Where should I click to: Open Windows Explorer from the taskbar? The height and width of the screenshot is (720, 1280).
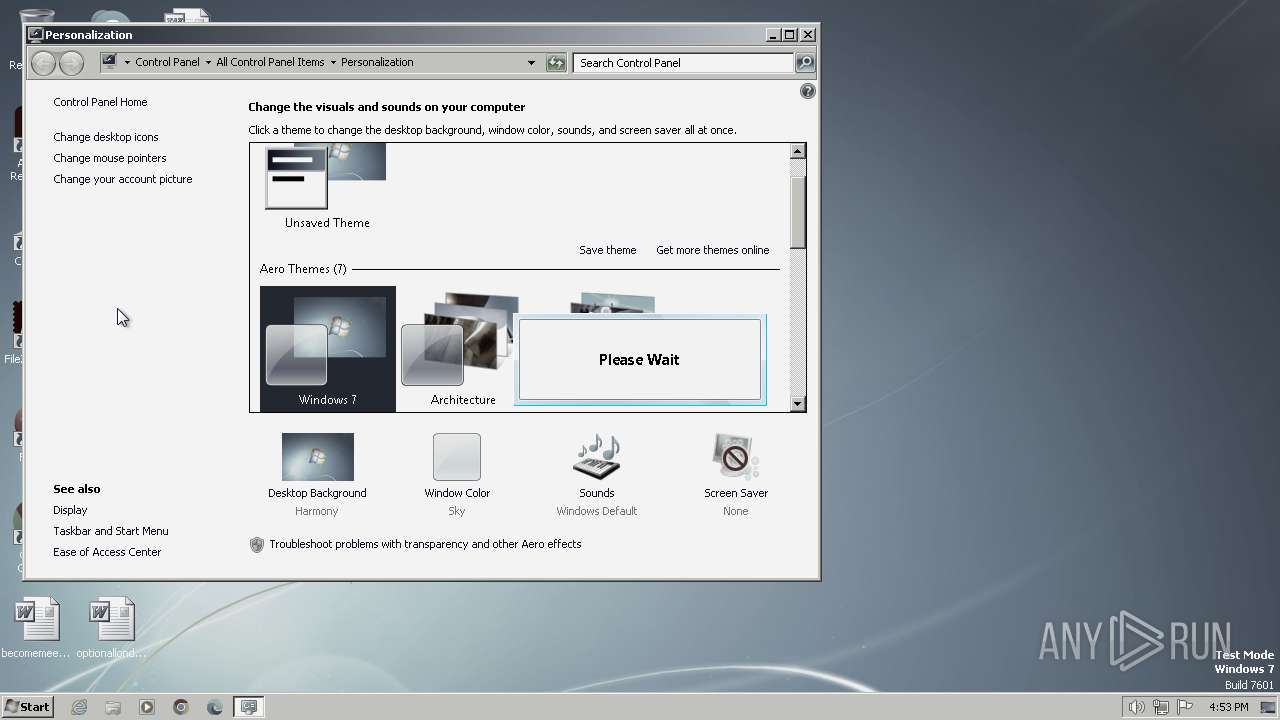coord(113,707)
